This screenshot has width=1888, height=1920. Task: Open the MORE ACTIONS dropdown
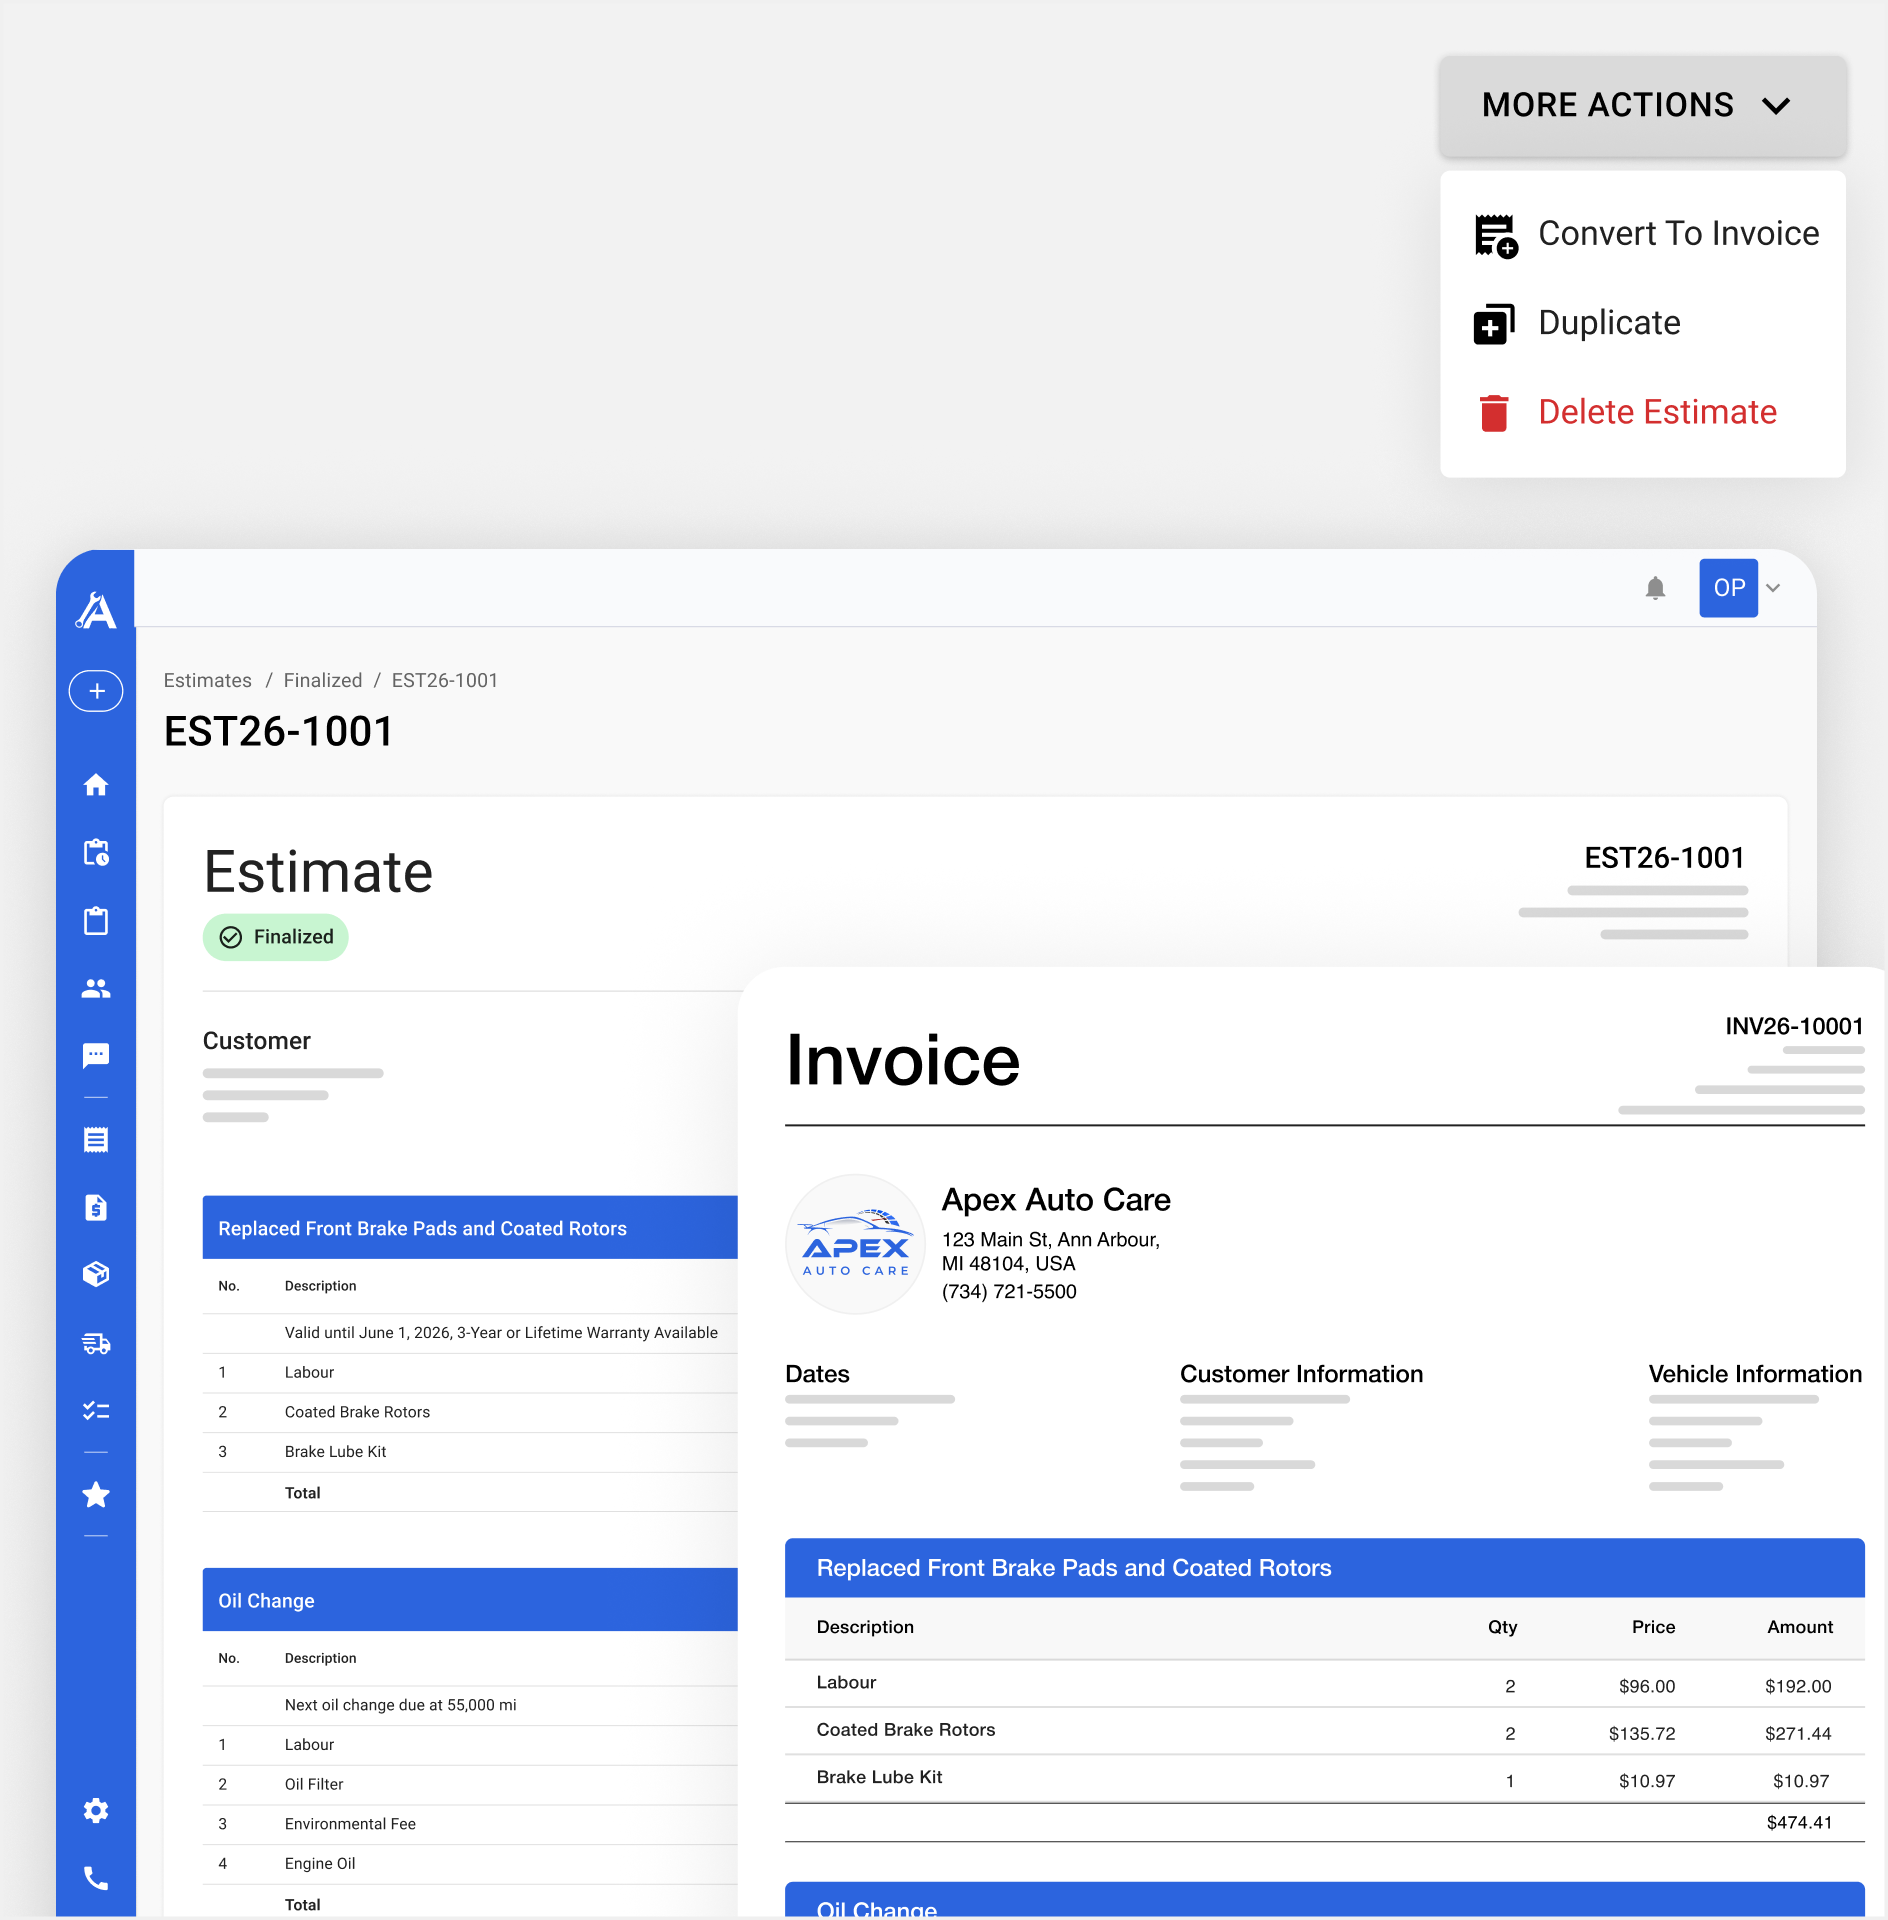coord(1642,105)
